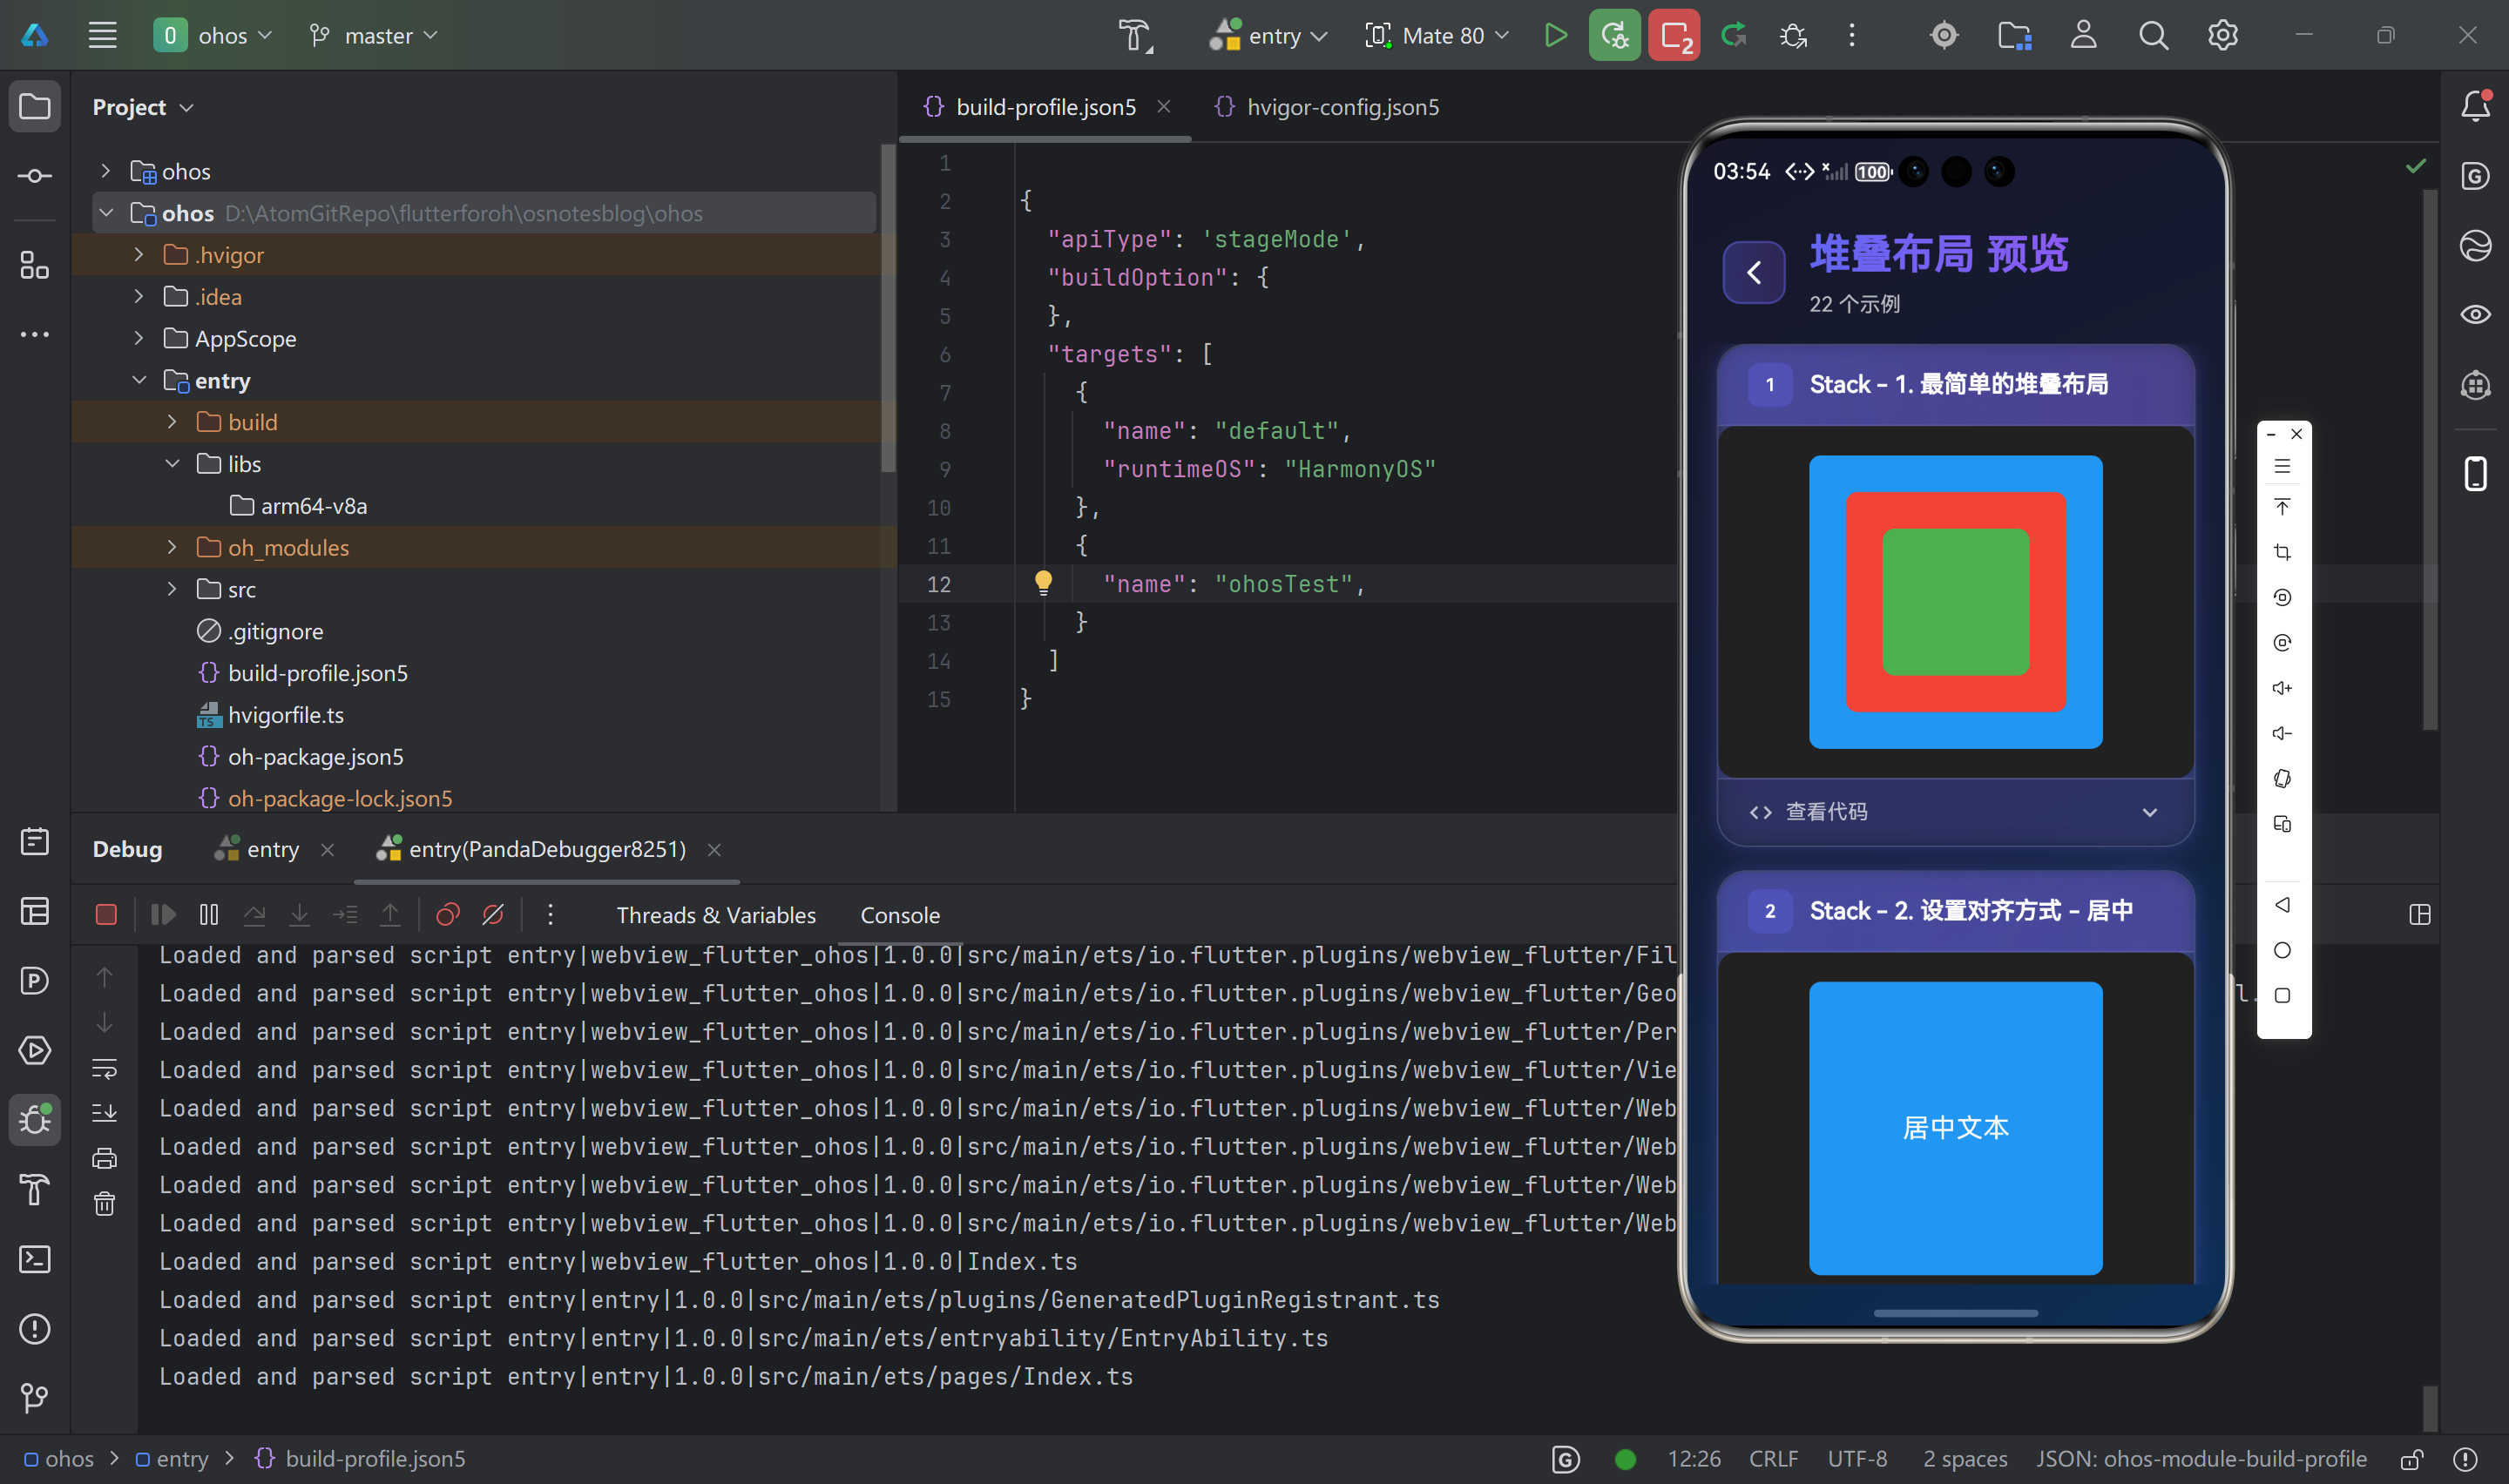This screenshot has width=2509, height=1484.
Task: Switch to the Threads & Variables tab
Action: pos(715,915)
